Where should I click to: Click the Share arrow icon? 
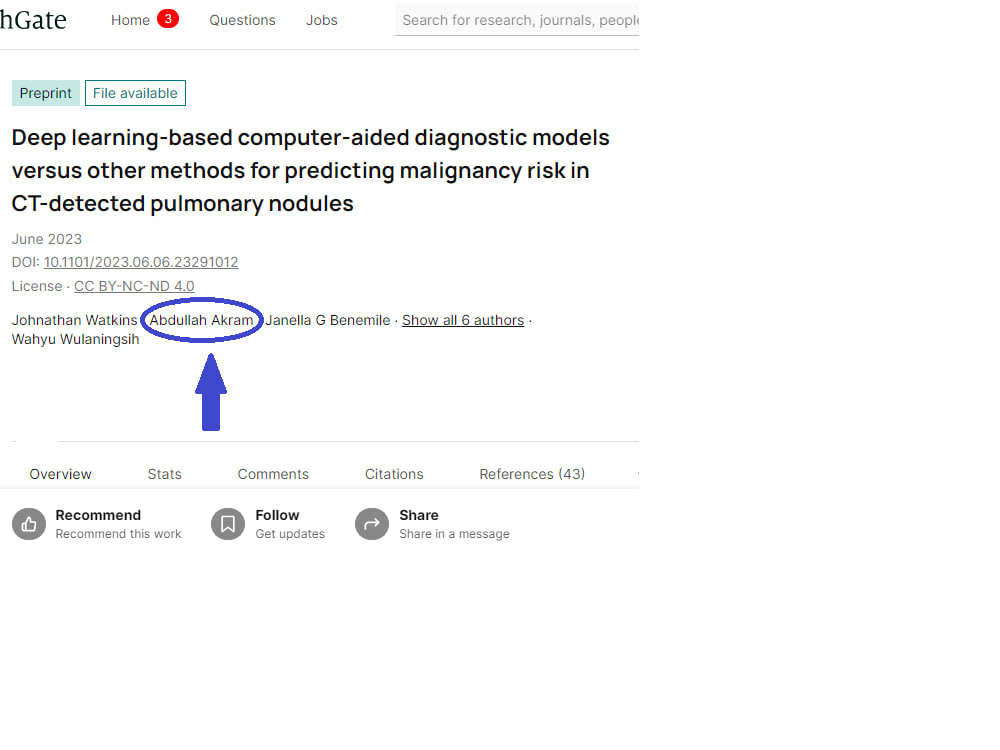[x=371, y=523]
